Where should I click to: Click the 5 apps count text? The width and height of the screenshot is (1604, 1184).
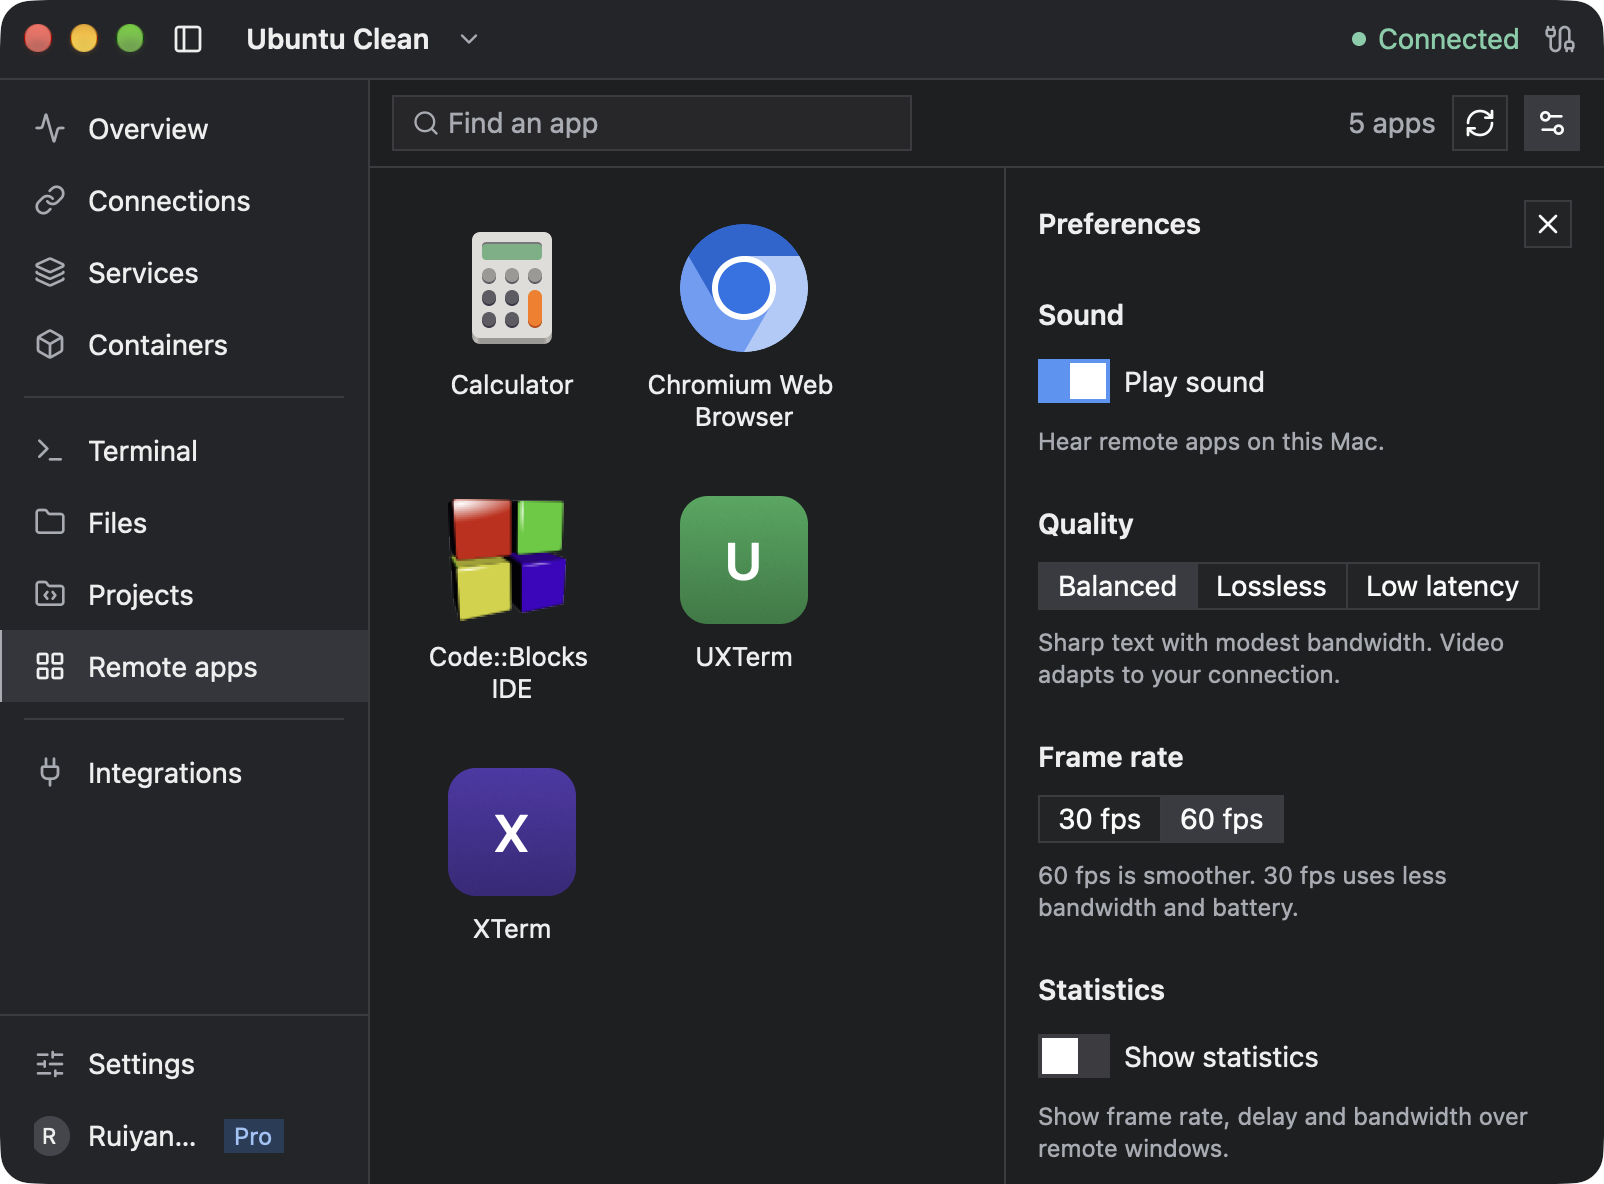pos(1391,123)
